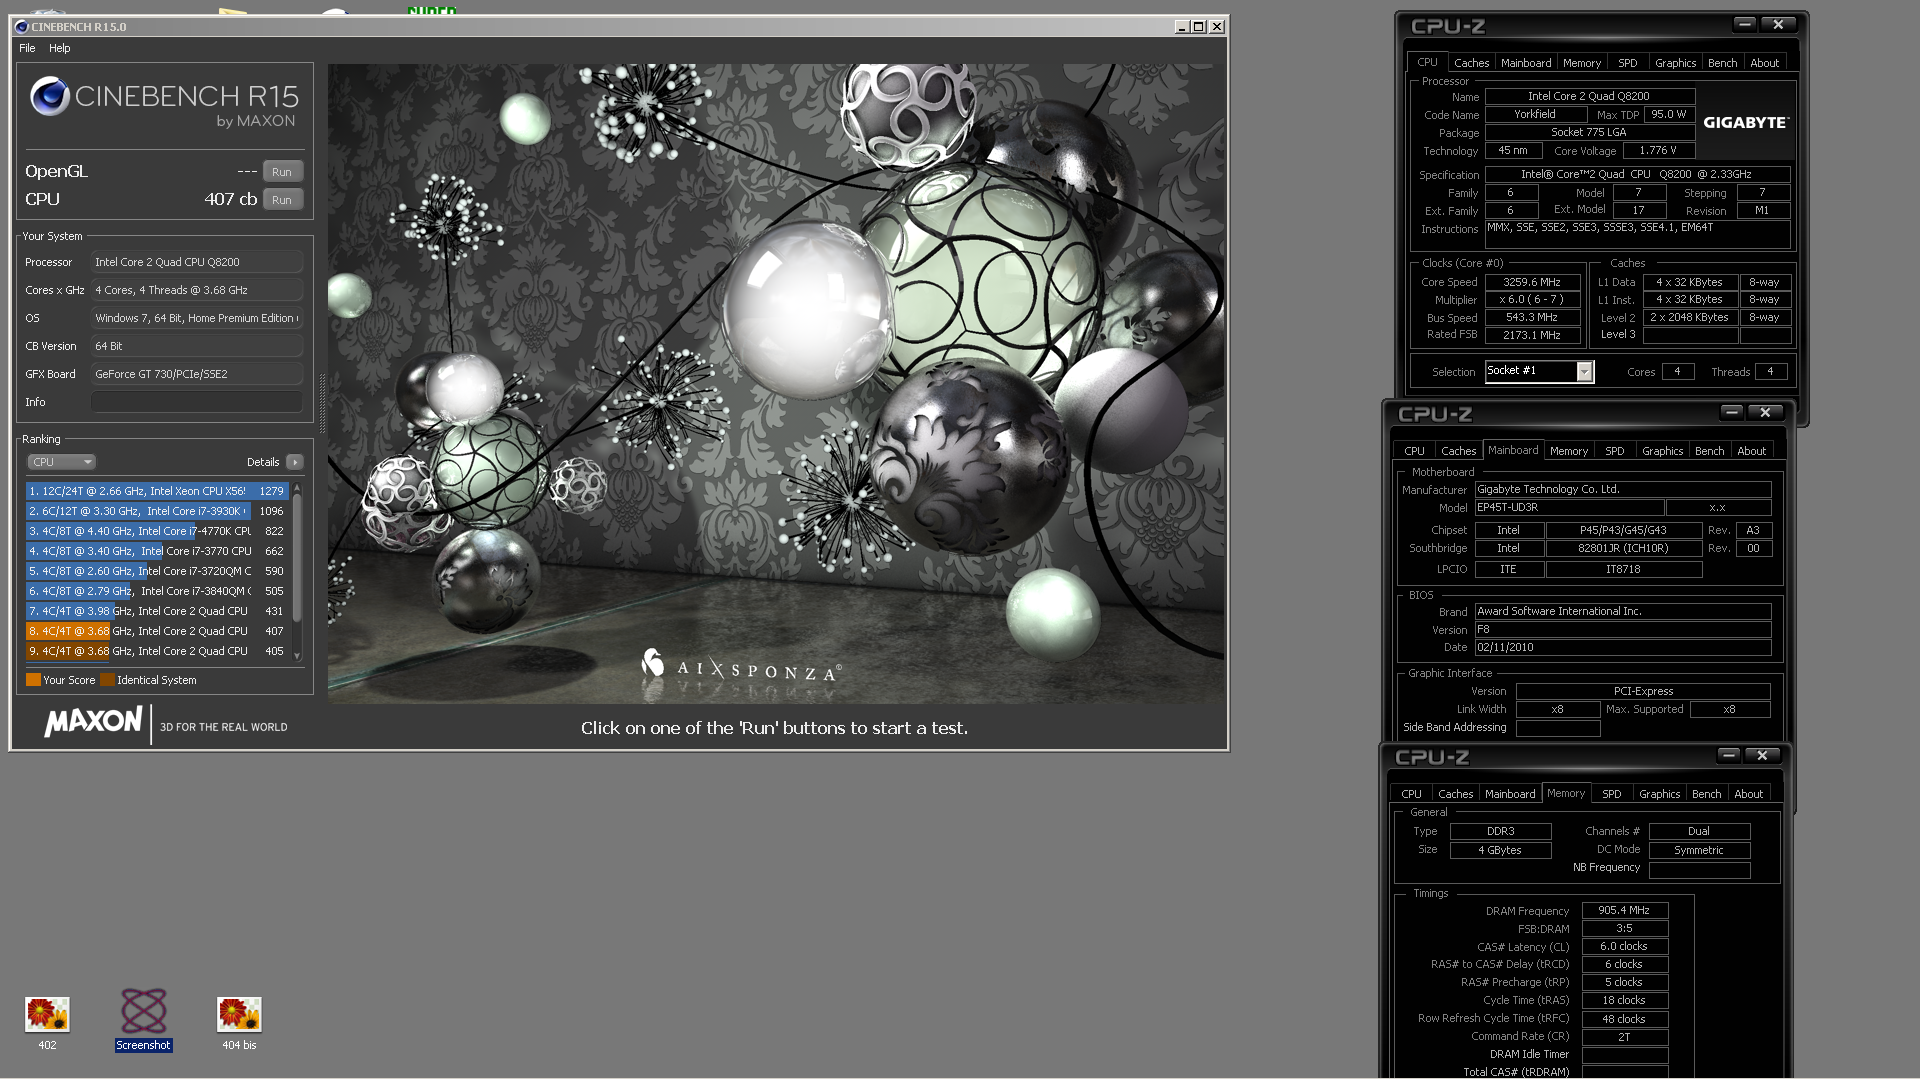
Task: Select About tab in Memory CPU-Z window
Action: (1748, 794)
